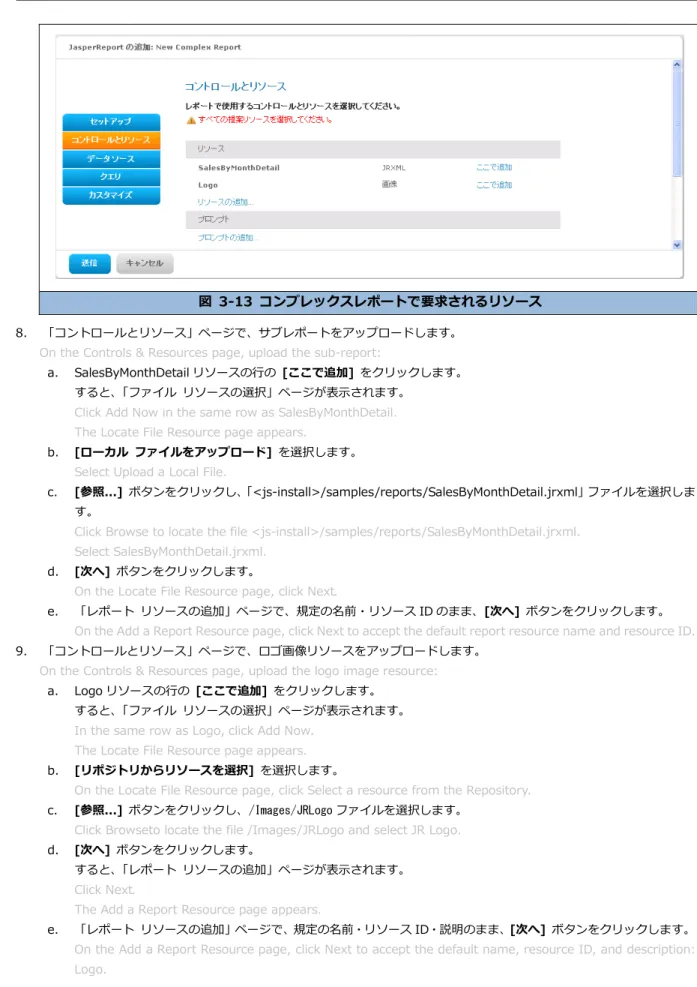Select the Logo resource name in the list
697x987 pixels.
[x=208, y=185]
